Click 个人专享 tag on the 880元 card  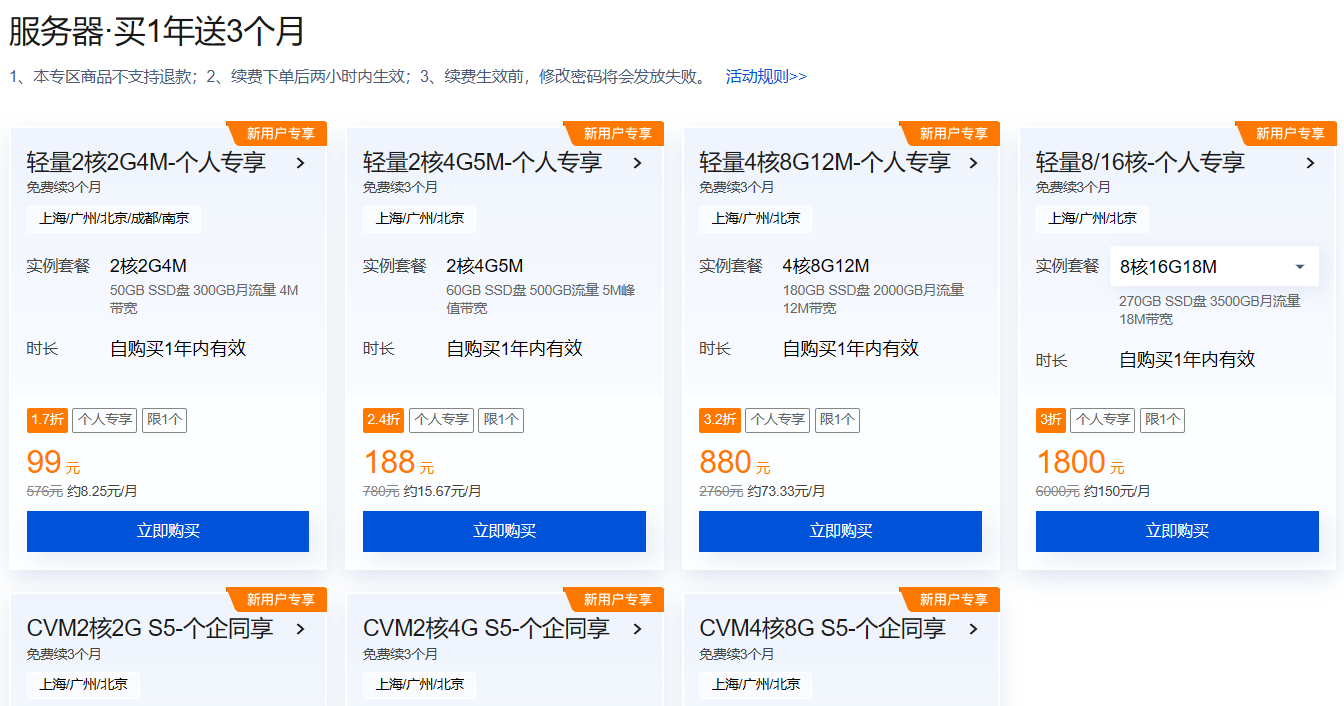777,420
